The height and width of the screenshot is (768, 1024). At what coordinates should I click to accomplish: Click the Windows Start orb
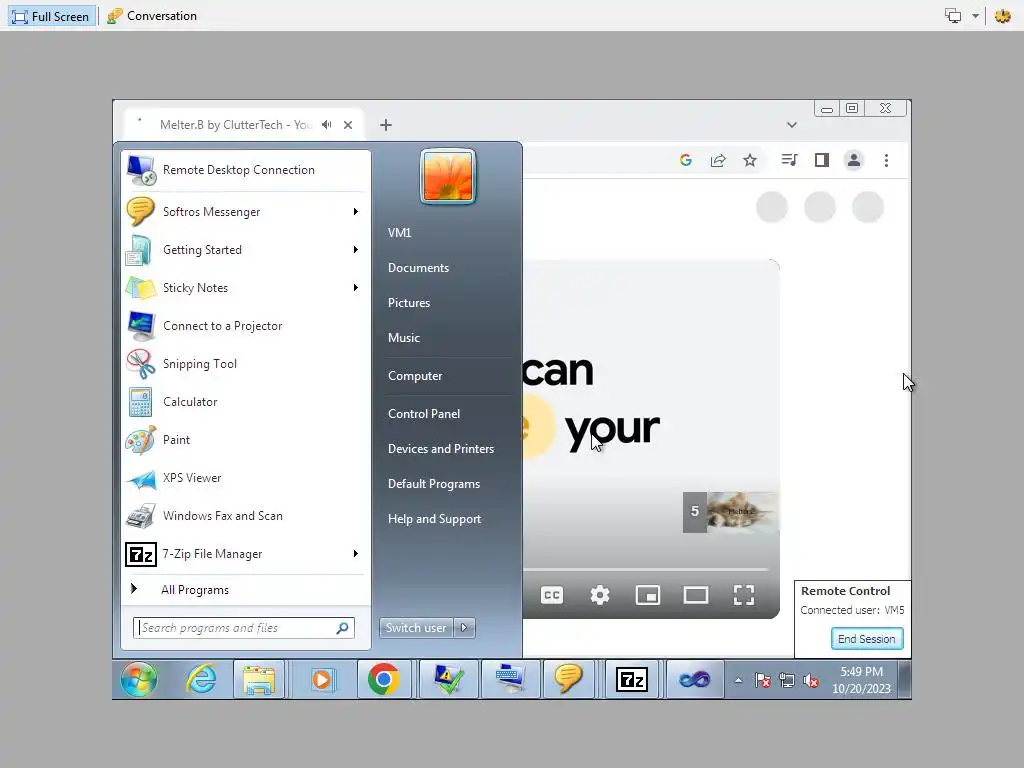[x=138, y=680]
